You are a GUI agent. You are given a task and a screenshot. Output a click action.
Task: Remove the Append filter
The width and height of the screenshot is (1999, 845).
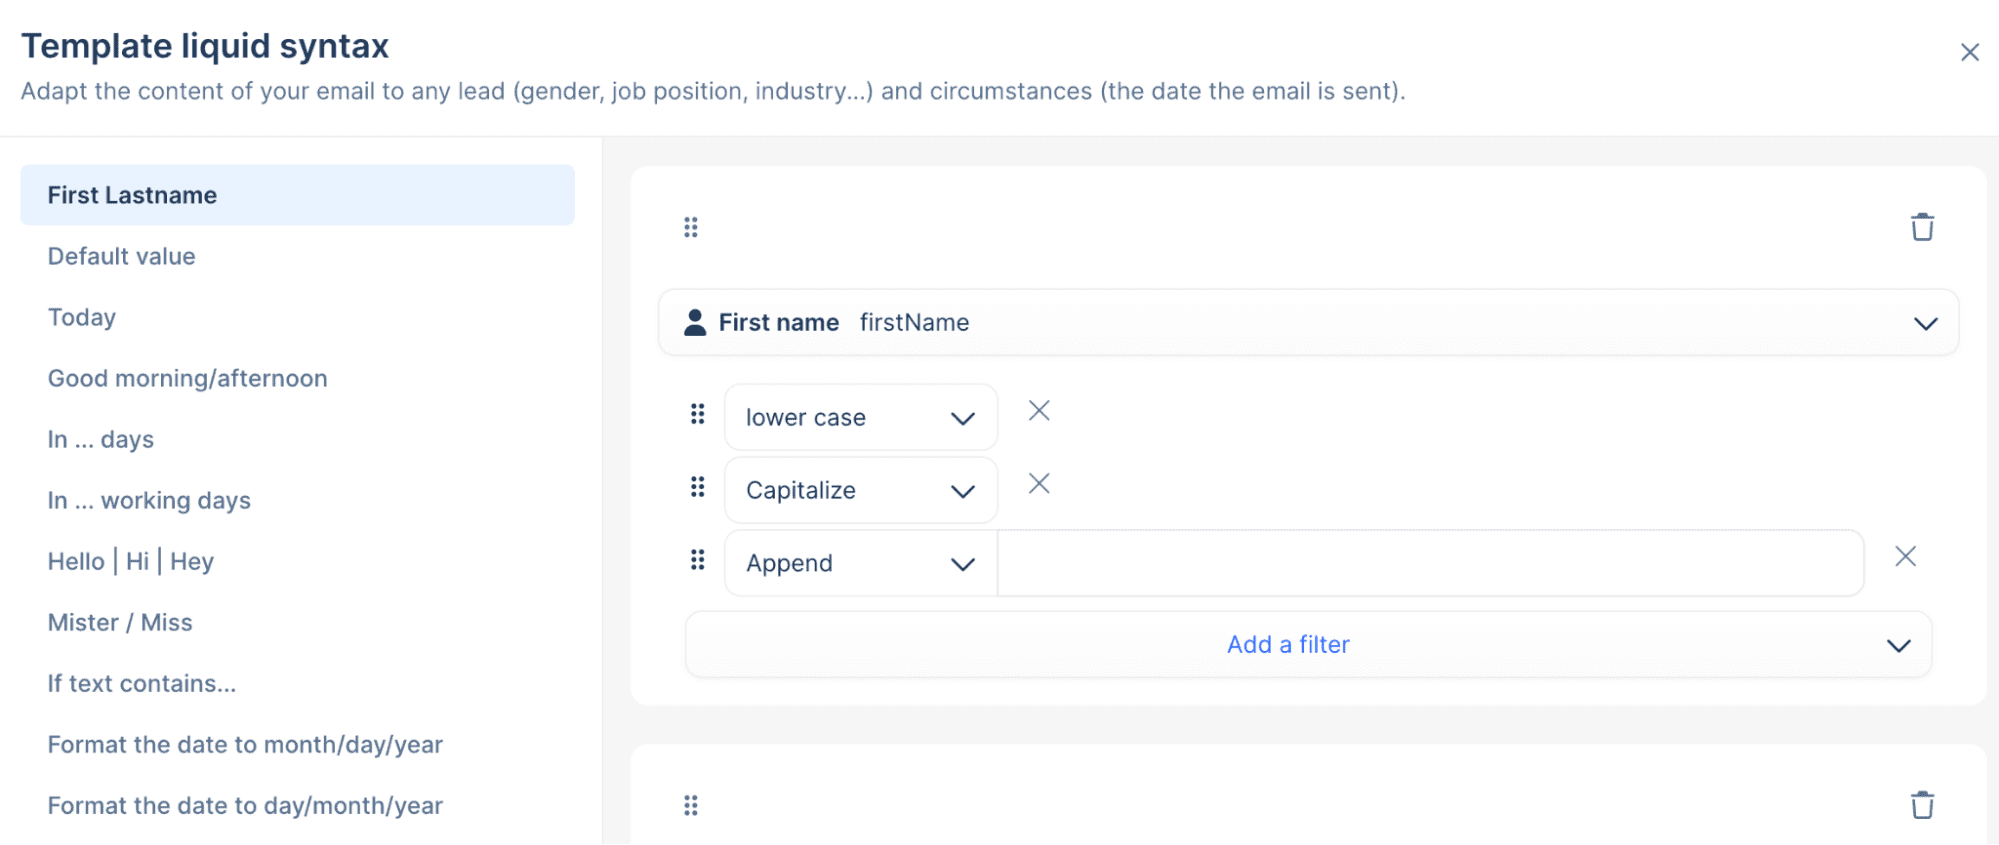1905,557
